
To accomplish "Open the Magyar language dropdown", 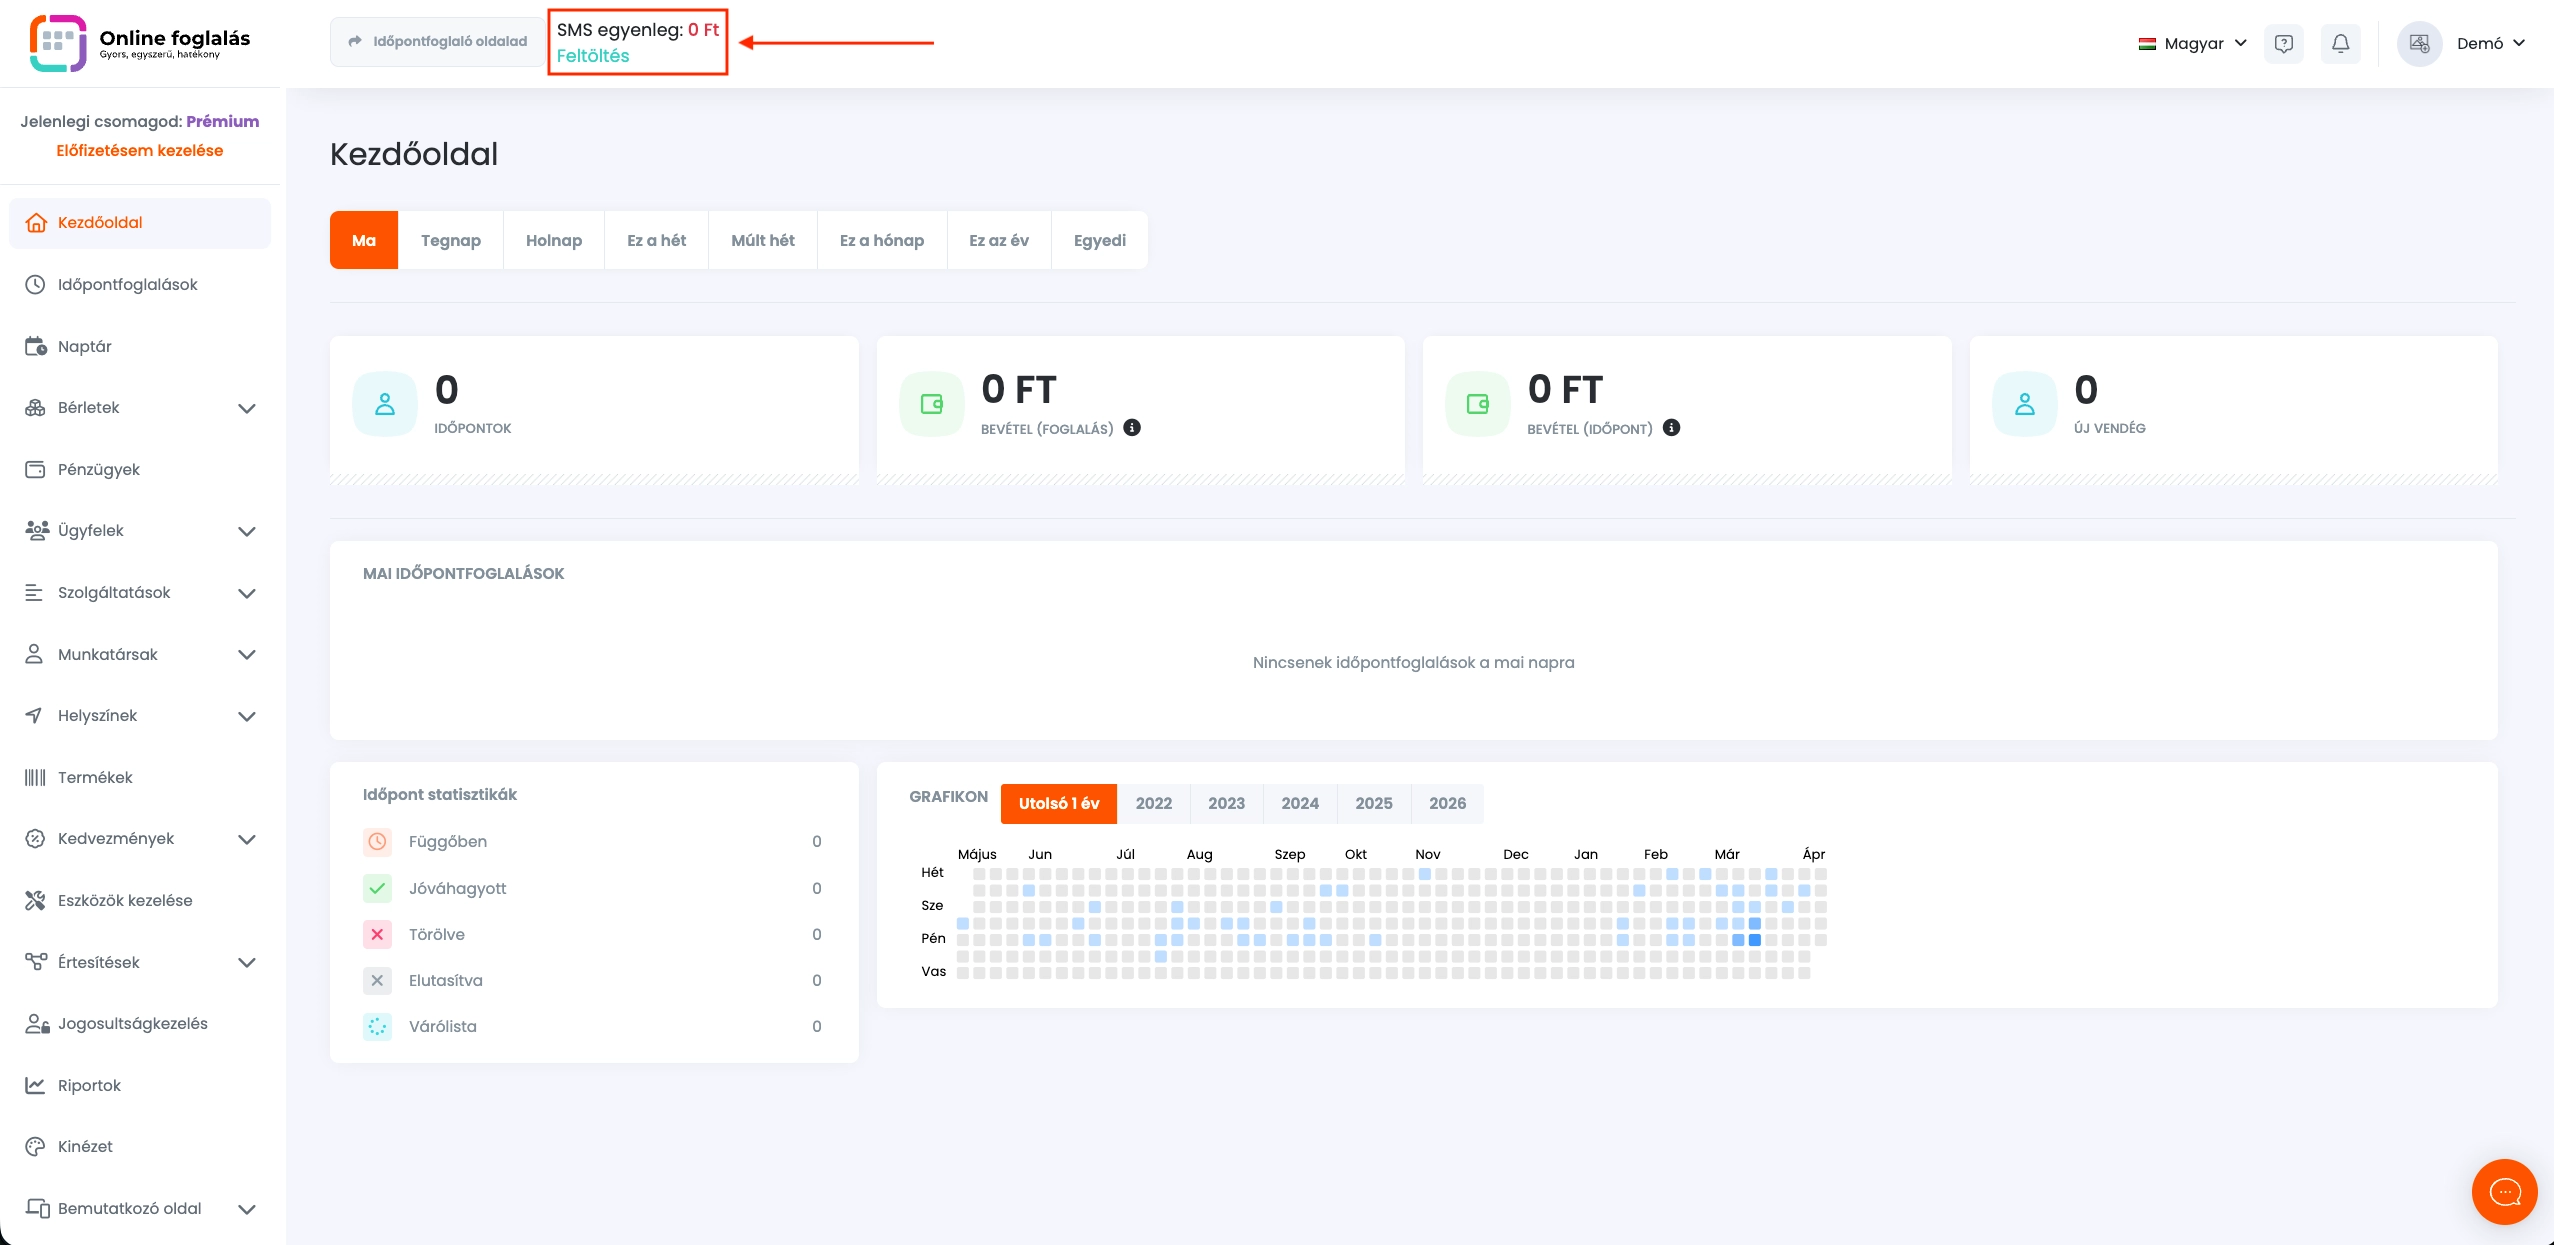I will pyautogui.click(x=2193, y=43).
